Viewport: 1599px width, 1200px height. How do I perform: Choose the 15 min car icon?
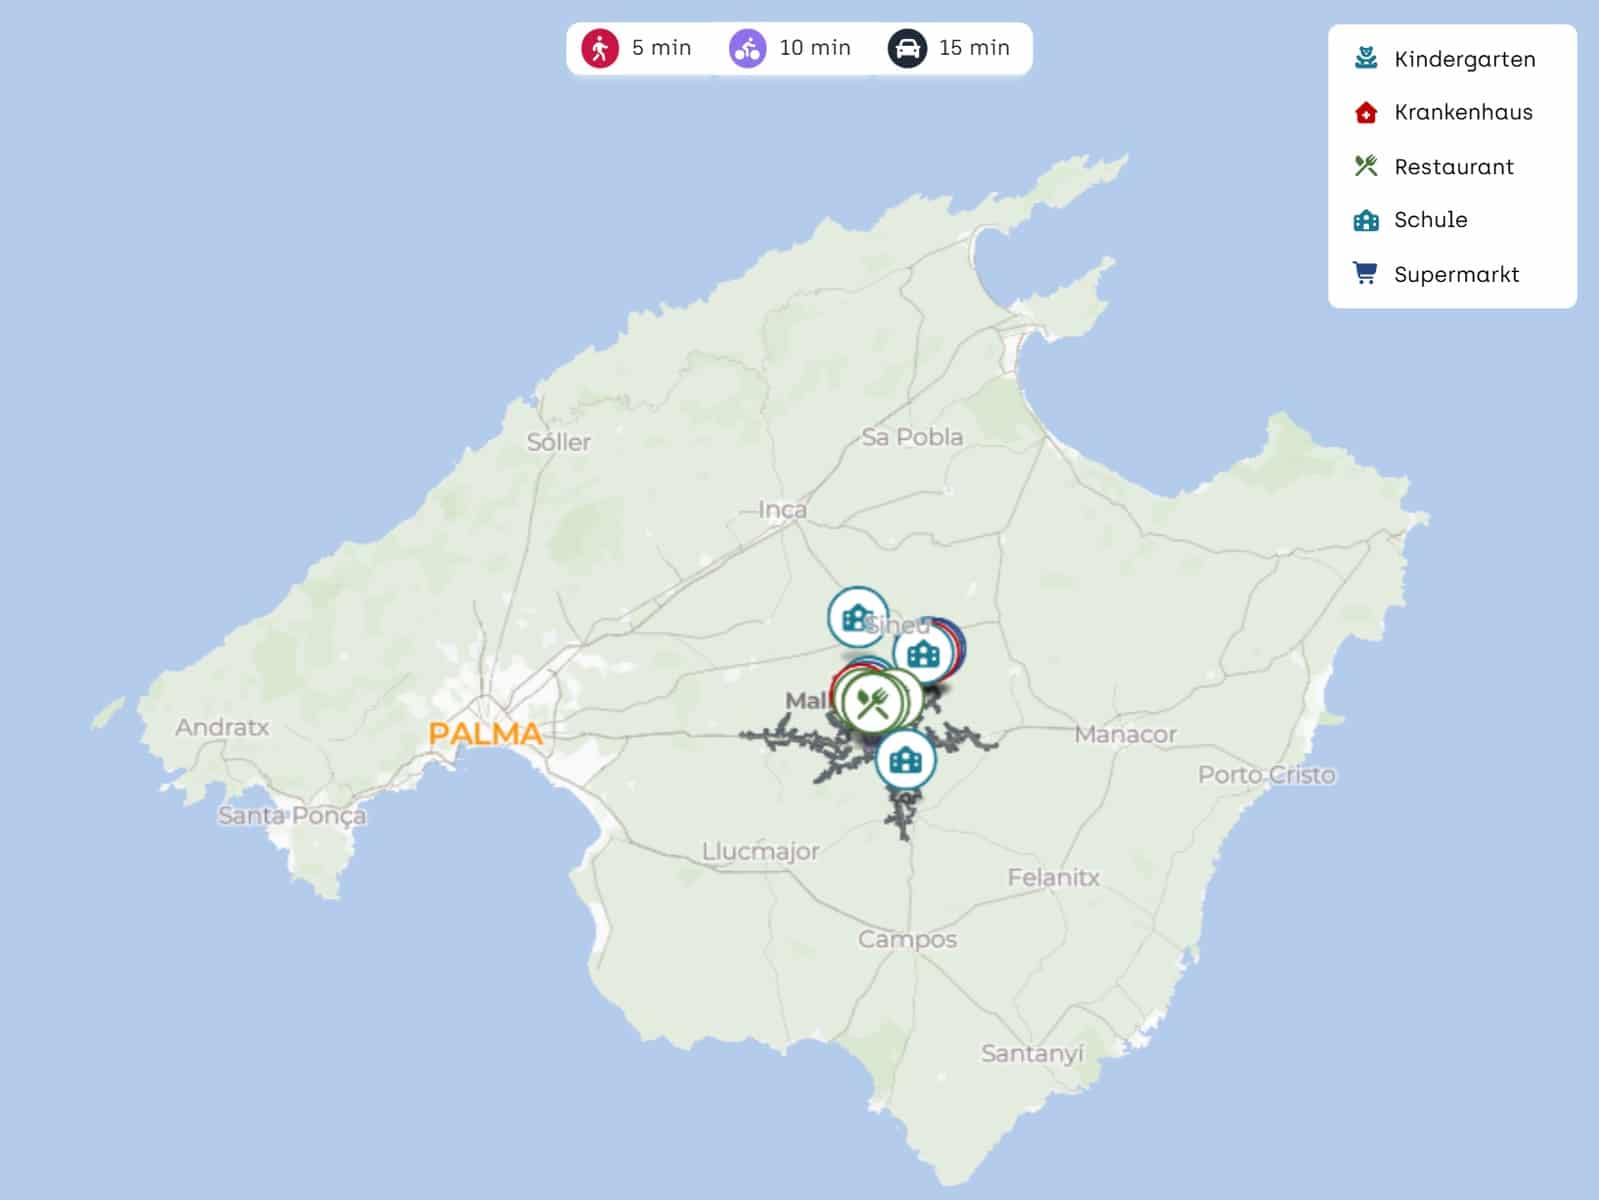click(x=906, y=48)
